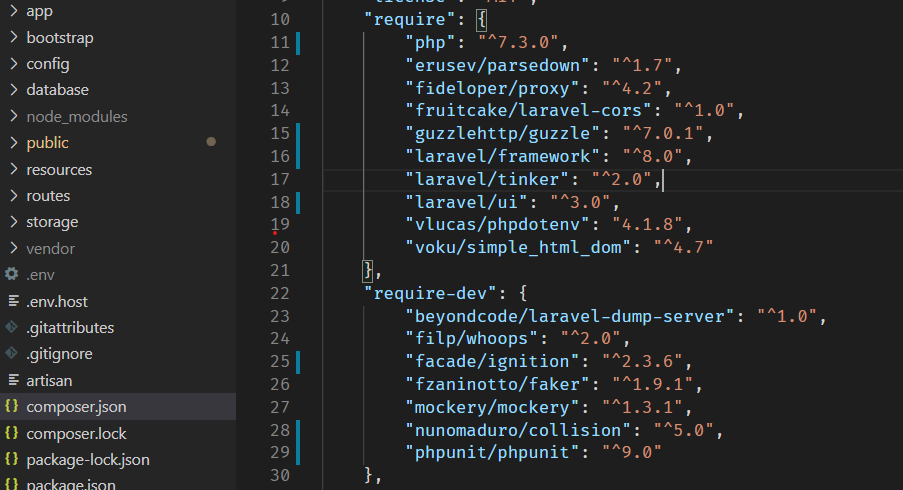The height and width of the screenshot is (490, 903).
Task: Select the public folder
Action: 47,143
